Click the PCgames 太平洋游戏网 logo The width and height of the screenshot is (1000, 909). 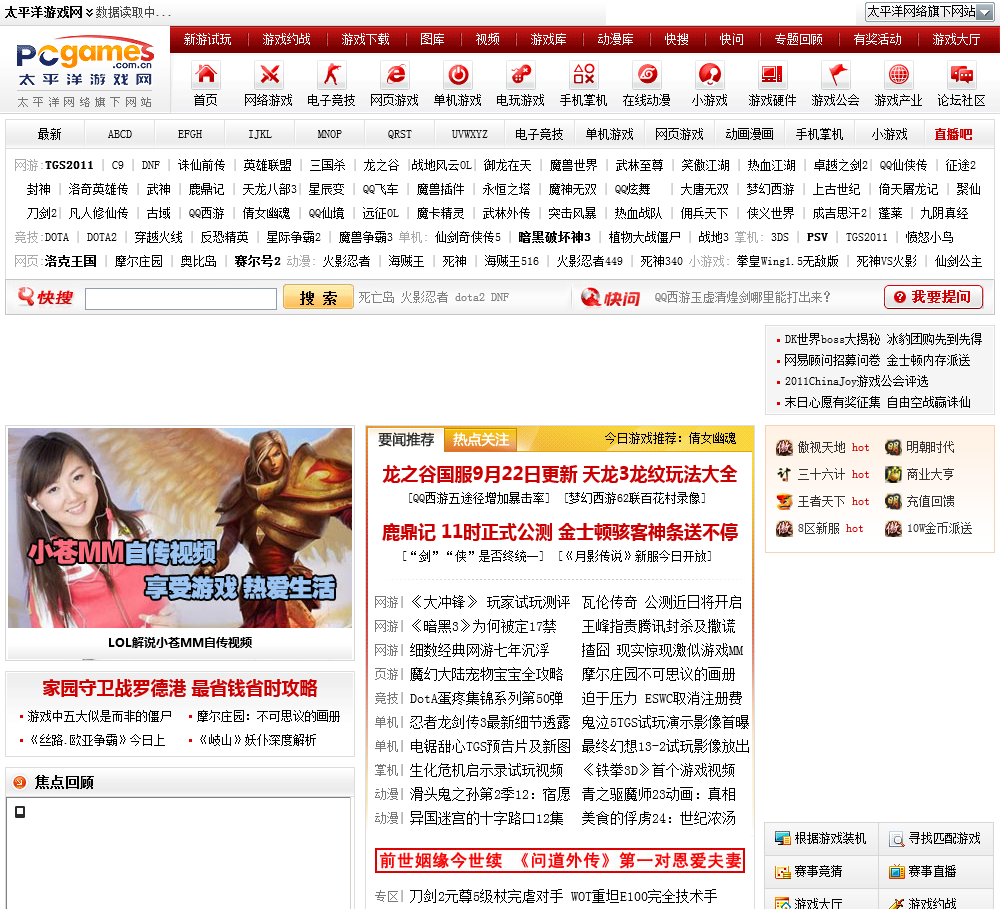[x=85, y=70]
